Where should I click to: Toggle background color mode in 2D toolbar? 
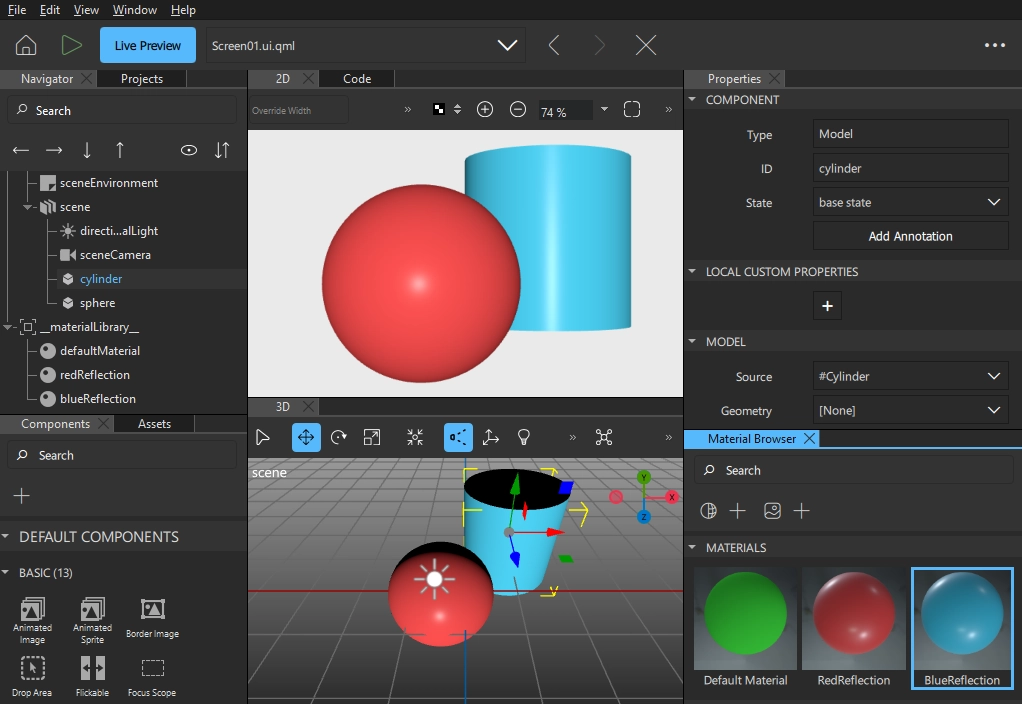[x=440, y=109]
